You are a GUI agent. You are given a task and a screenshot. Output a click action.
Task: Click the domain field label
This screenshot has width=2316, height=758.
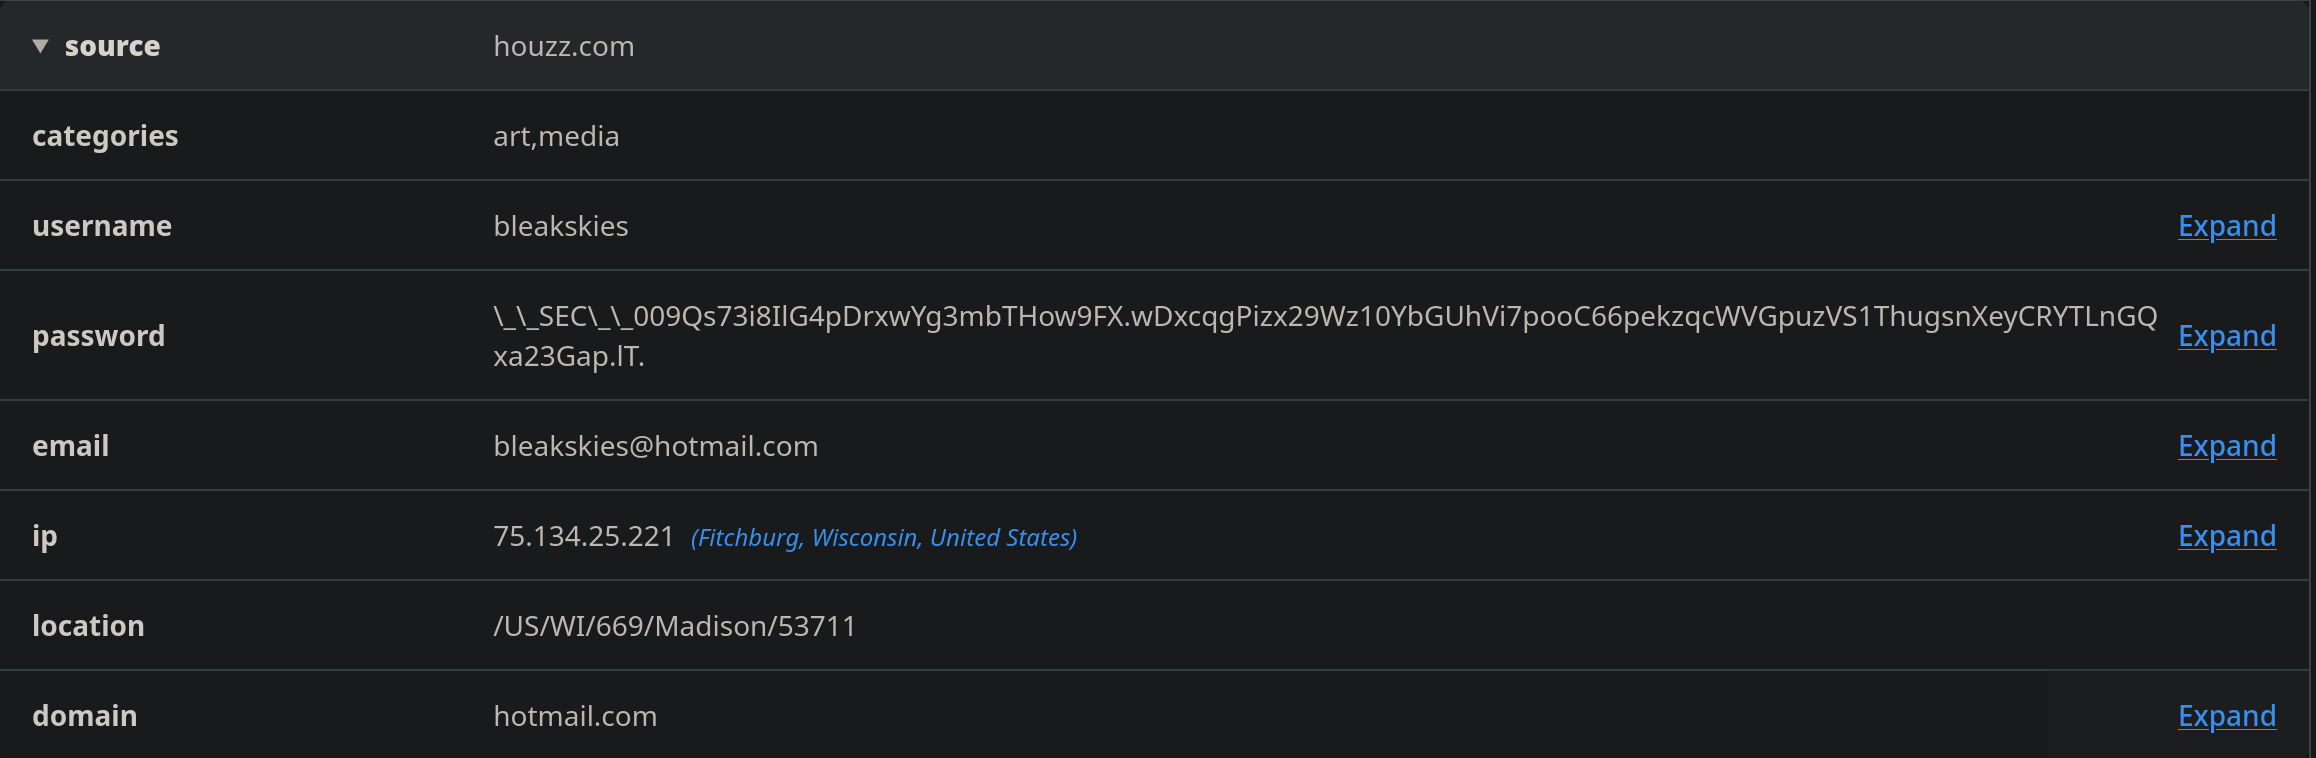click(84, 716)
